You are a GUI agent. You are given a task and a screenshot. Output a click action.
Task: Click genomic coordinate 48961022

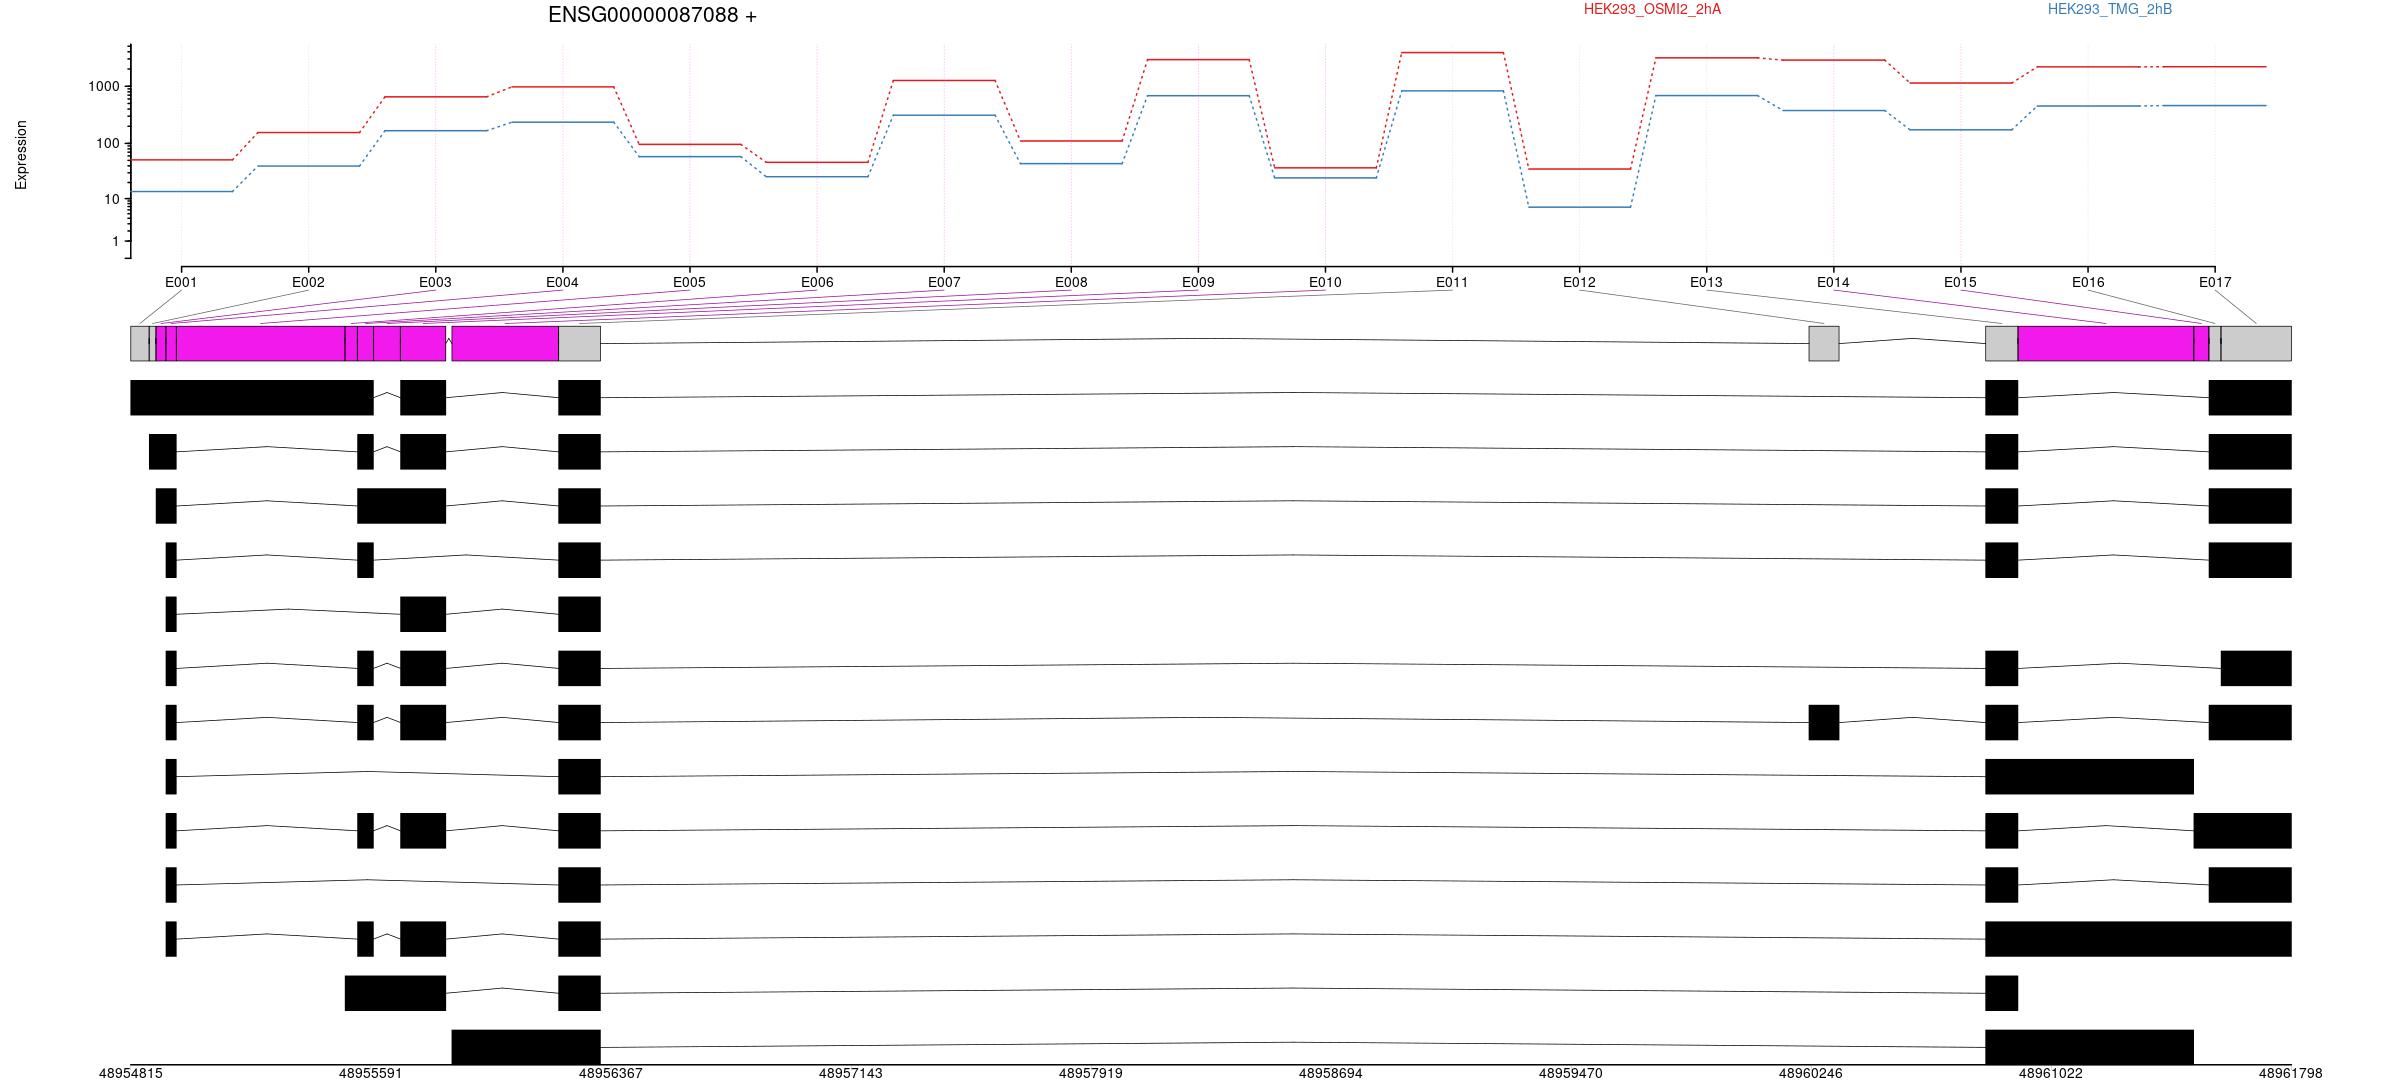pyautogui.click(x=2050, y=1073)
